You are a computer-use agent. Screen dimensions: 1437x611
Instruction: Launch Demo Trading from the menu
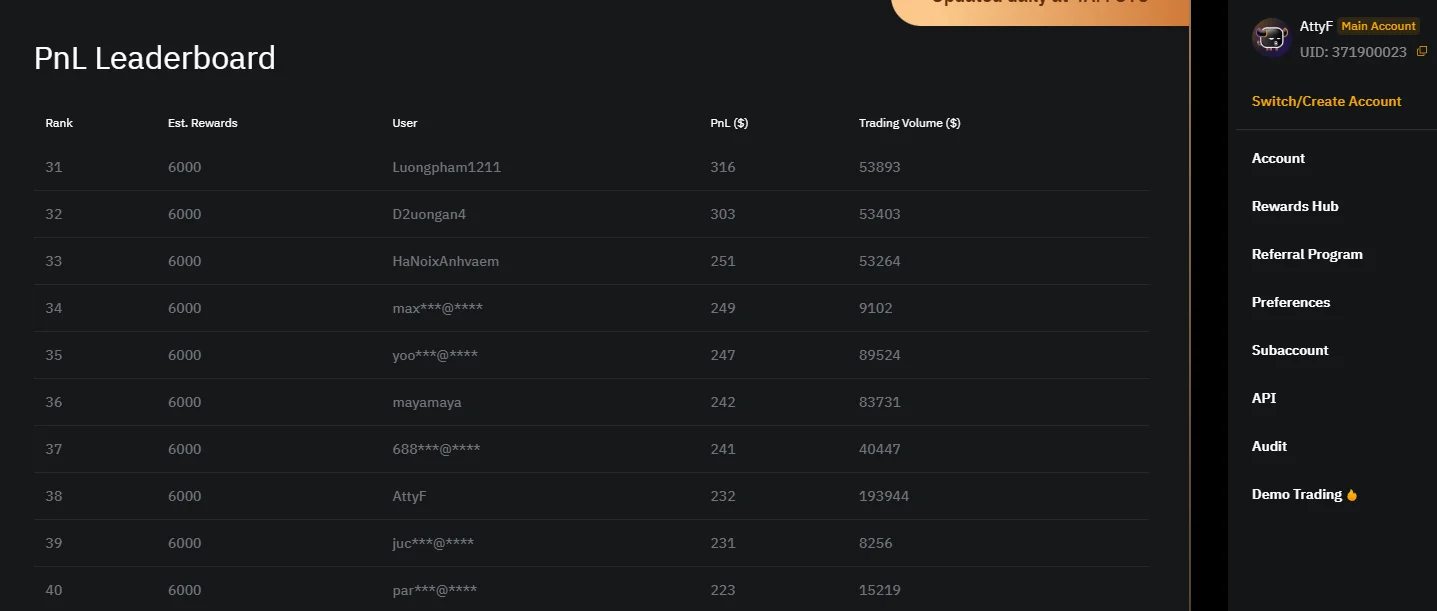point(1296,494)
